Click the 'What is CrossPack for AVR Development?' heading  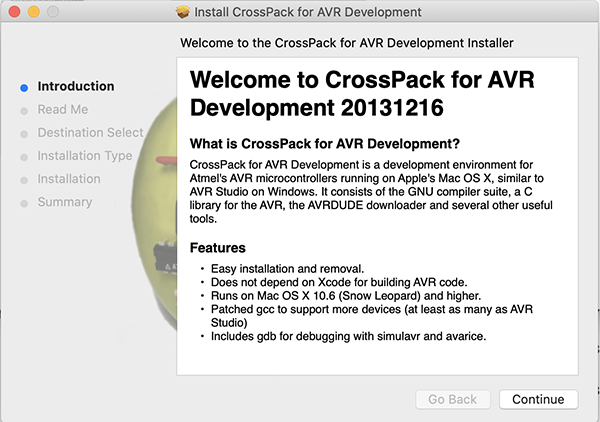tap(325, 144)
